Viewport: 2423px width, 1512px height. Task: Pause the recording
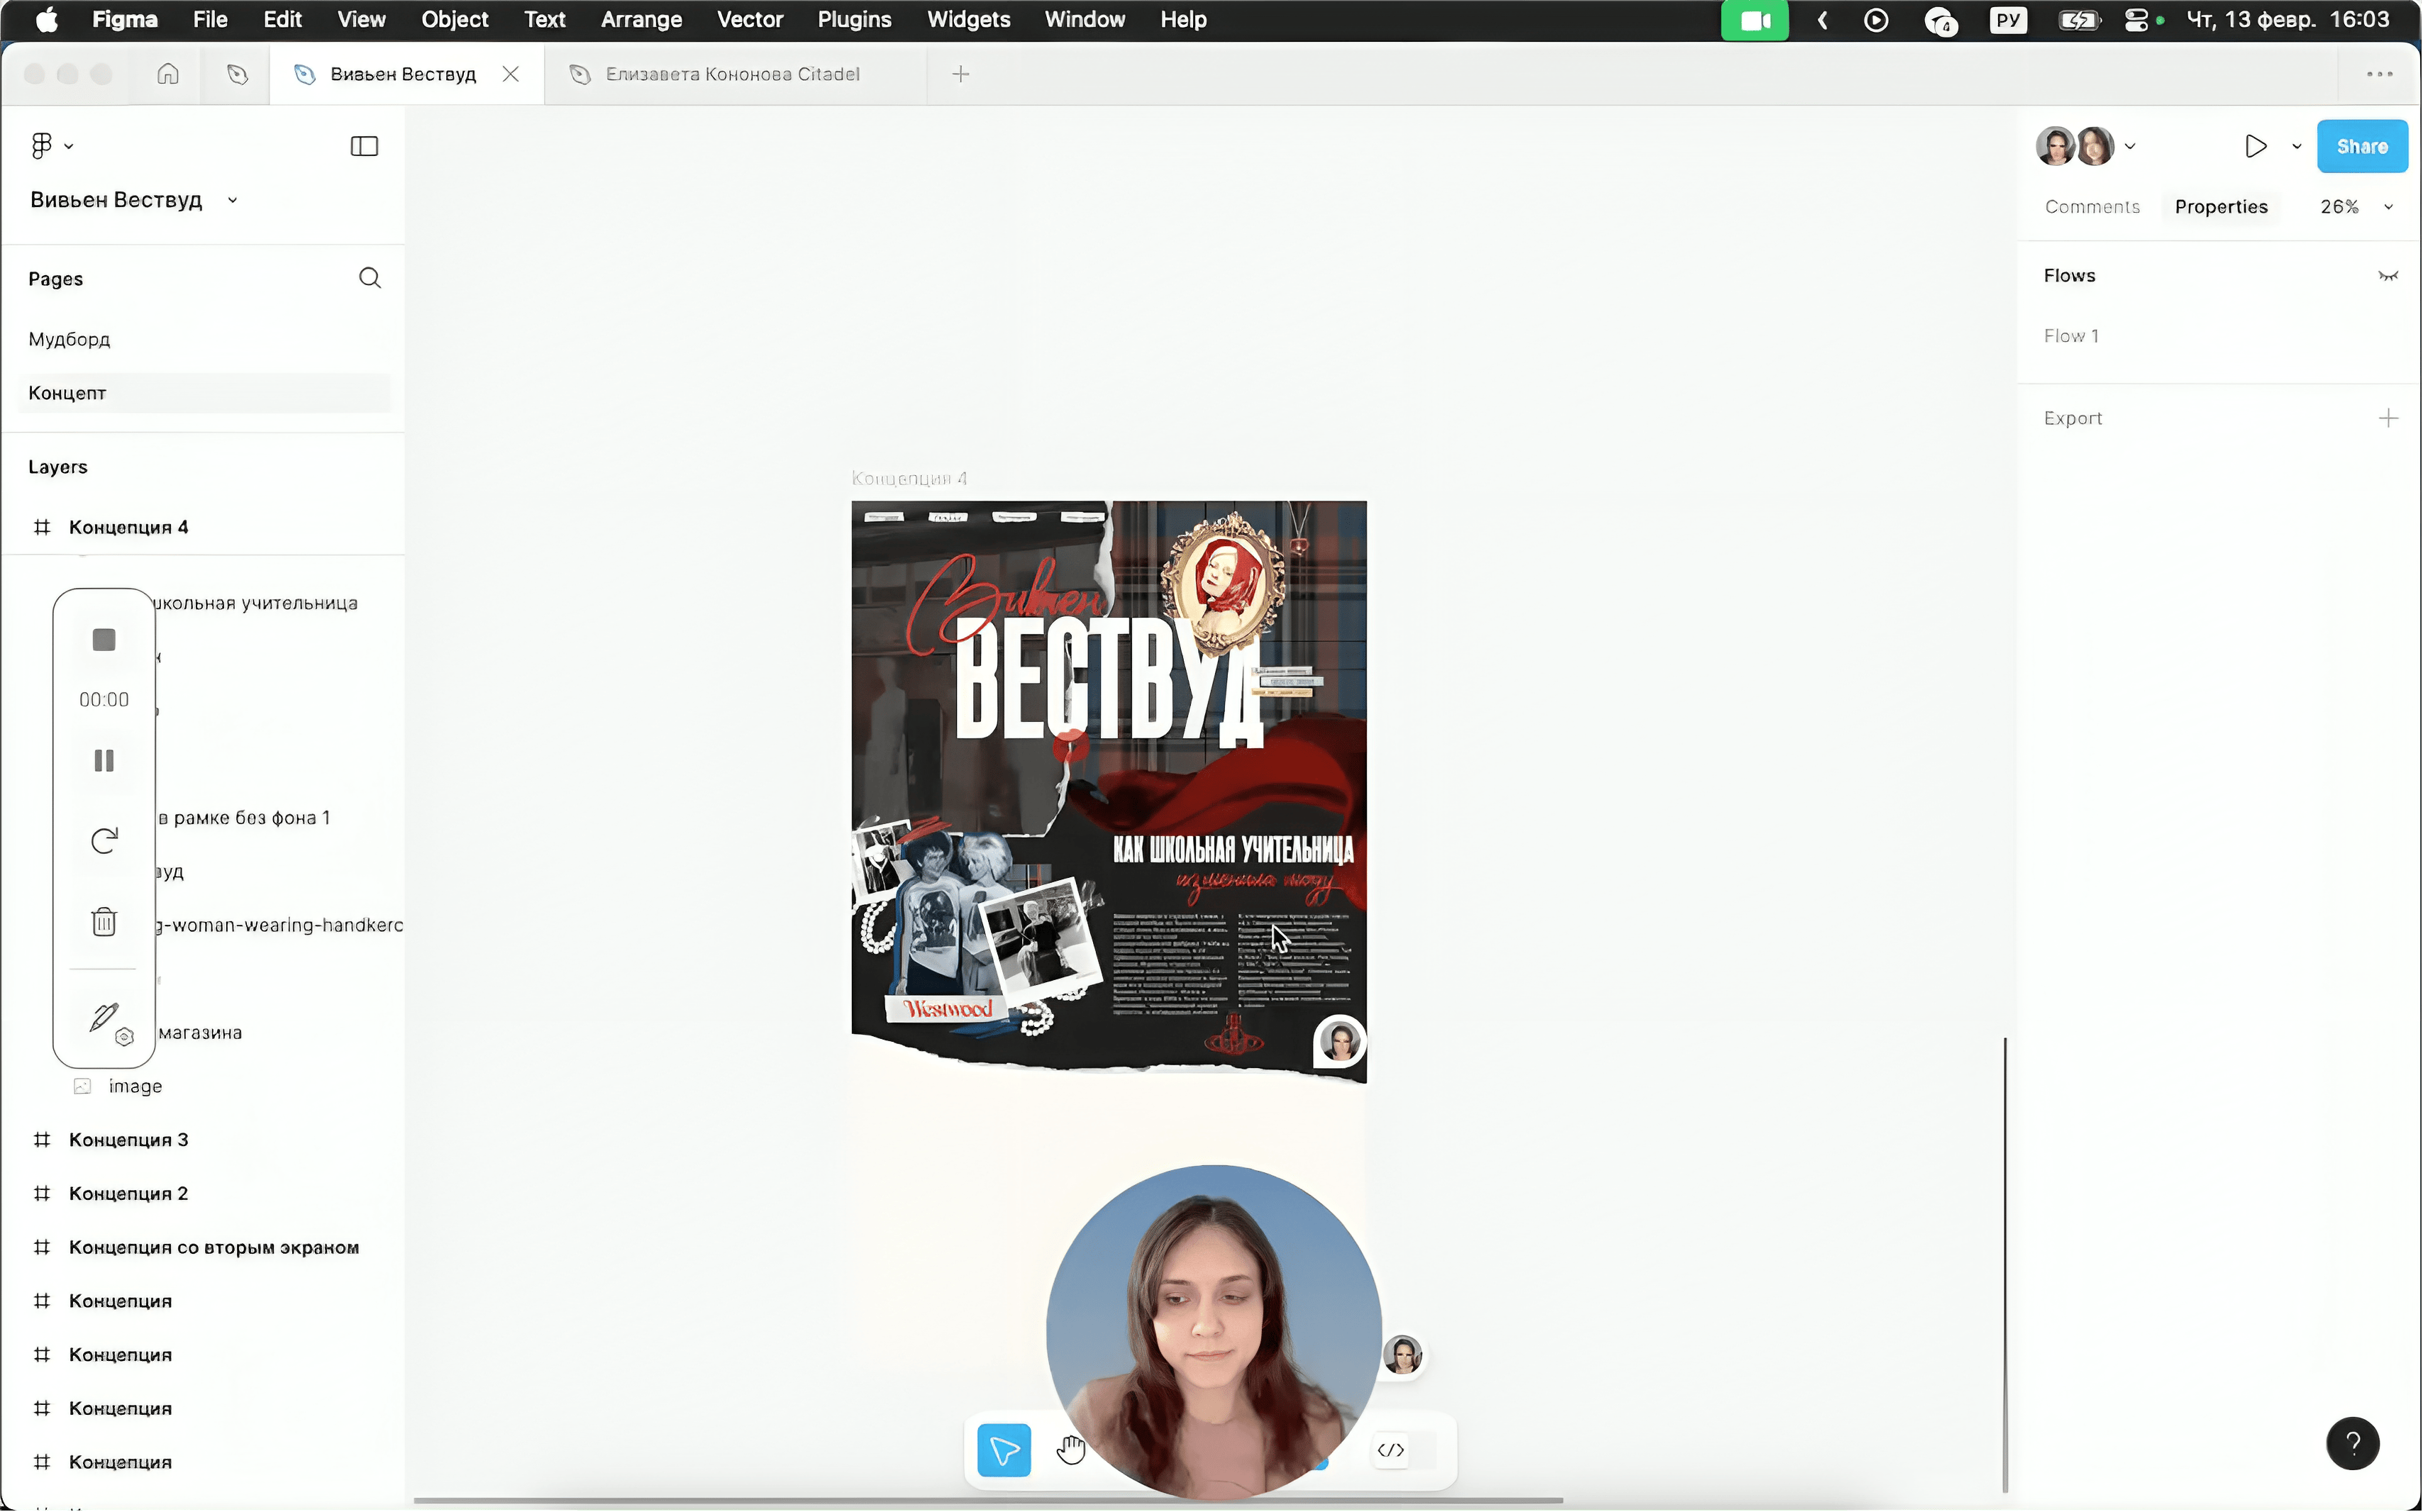pos(104,761)
